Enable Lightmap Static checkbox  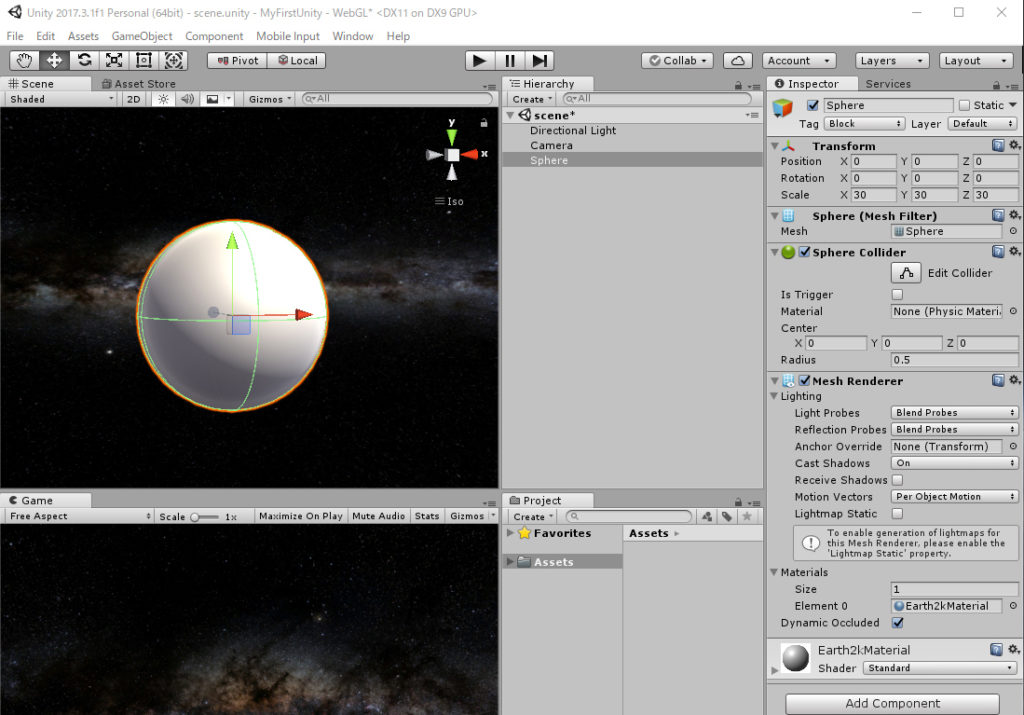(x=897, y=514)
